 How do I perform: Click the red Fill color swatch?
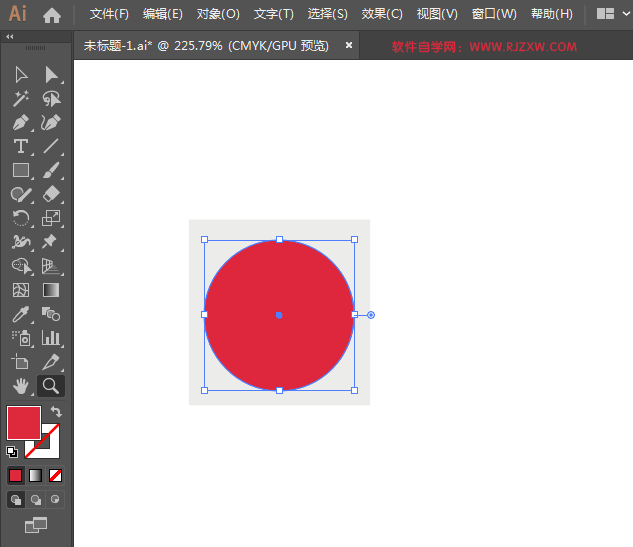tap(23, 422)
